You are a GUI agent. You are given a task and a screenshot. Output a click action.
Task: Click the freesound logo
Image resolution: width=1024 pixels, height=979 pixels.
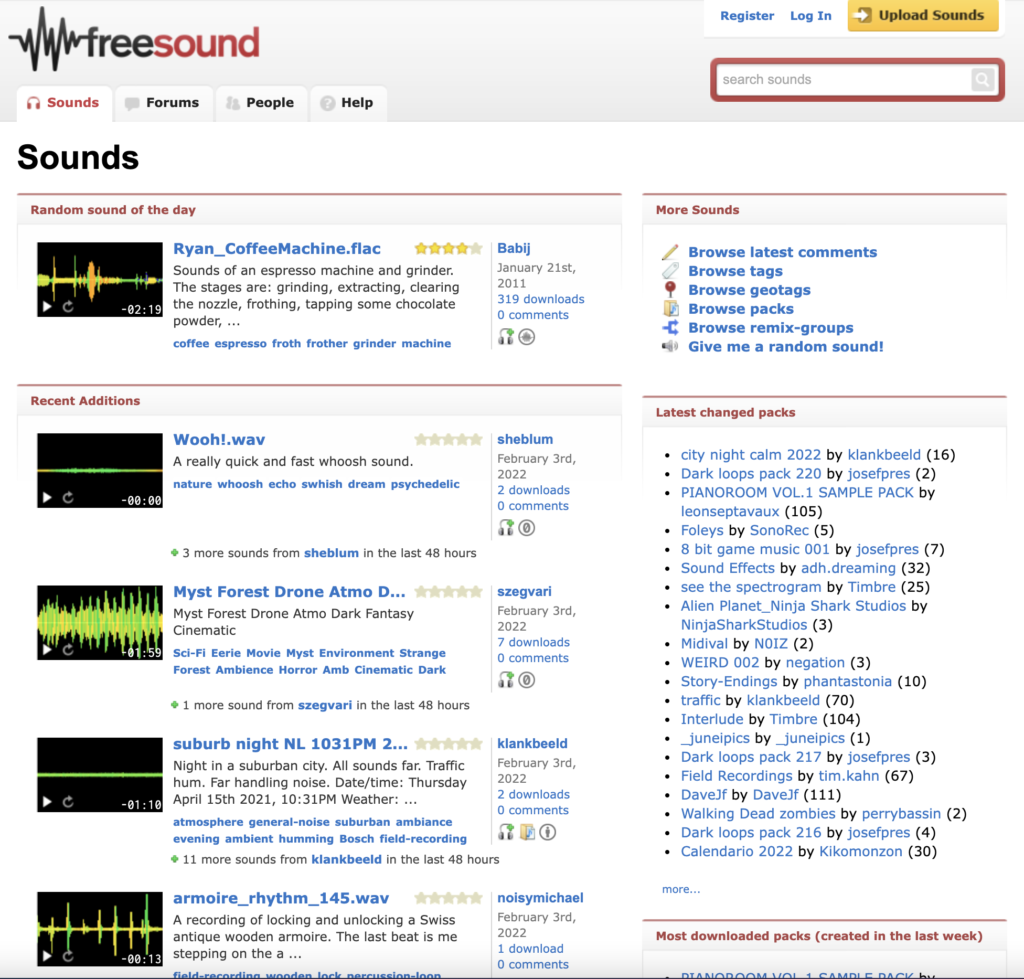click(135, 40)
